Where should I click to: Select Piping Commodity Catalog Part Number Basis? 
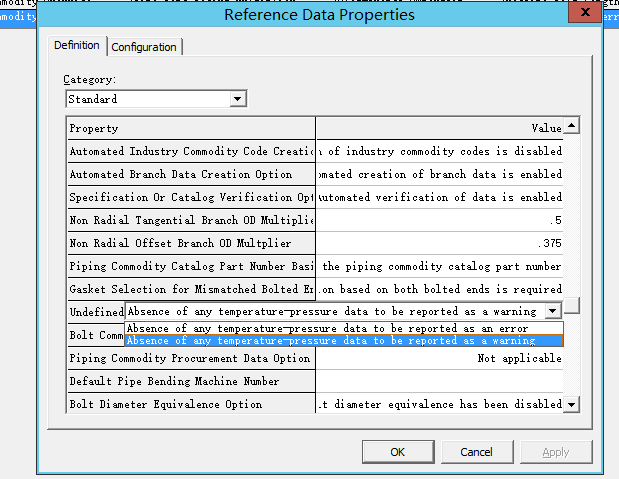pos(191,266)
